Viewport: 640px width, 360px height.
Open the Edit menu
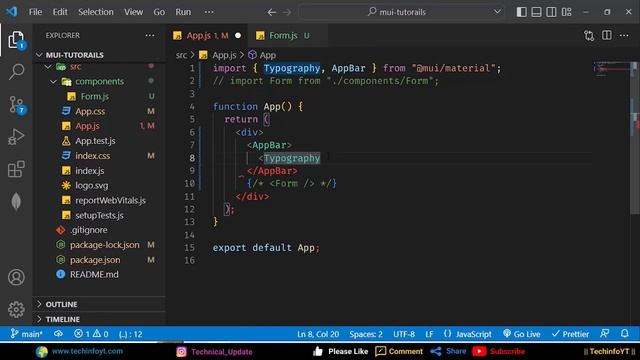60,12
